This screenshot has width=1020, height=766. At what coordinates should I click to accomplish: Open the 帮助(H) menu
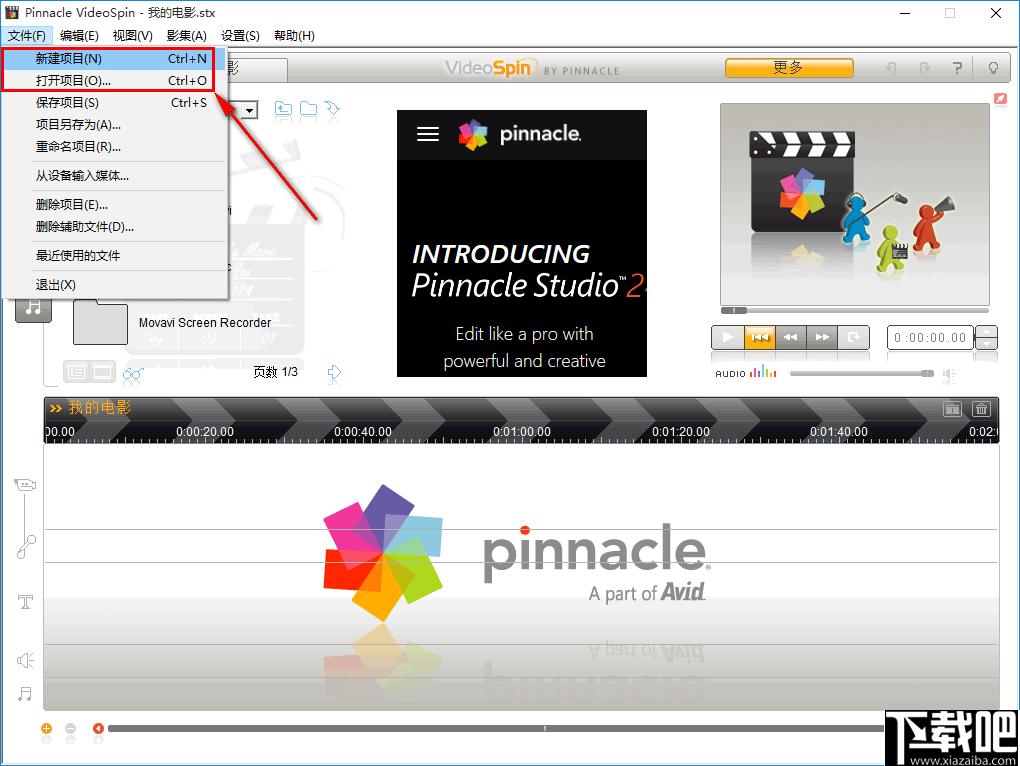[294, 35]
